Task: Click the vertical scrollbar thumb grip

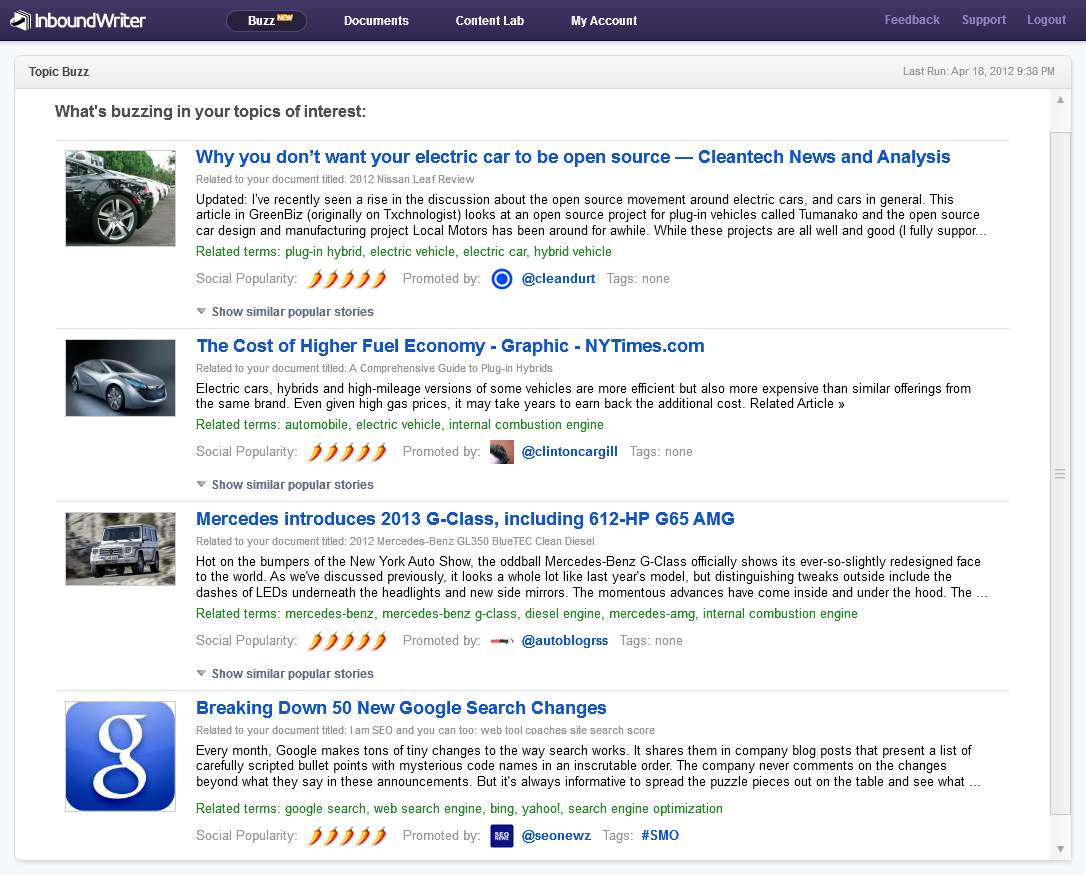Action: 1060,474
